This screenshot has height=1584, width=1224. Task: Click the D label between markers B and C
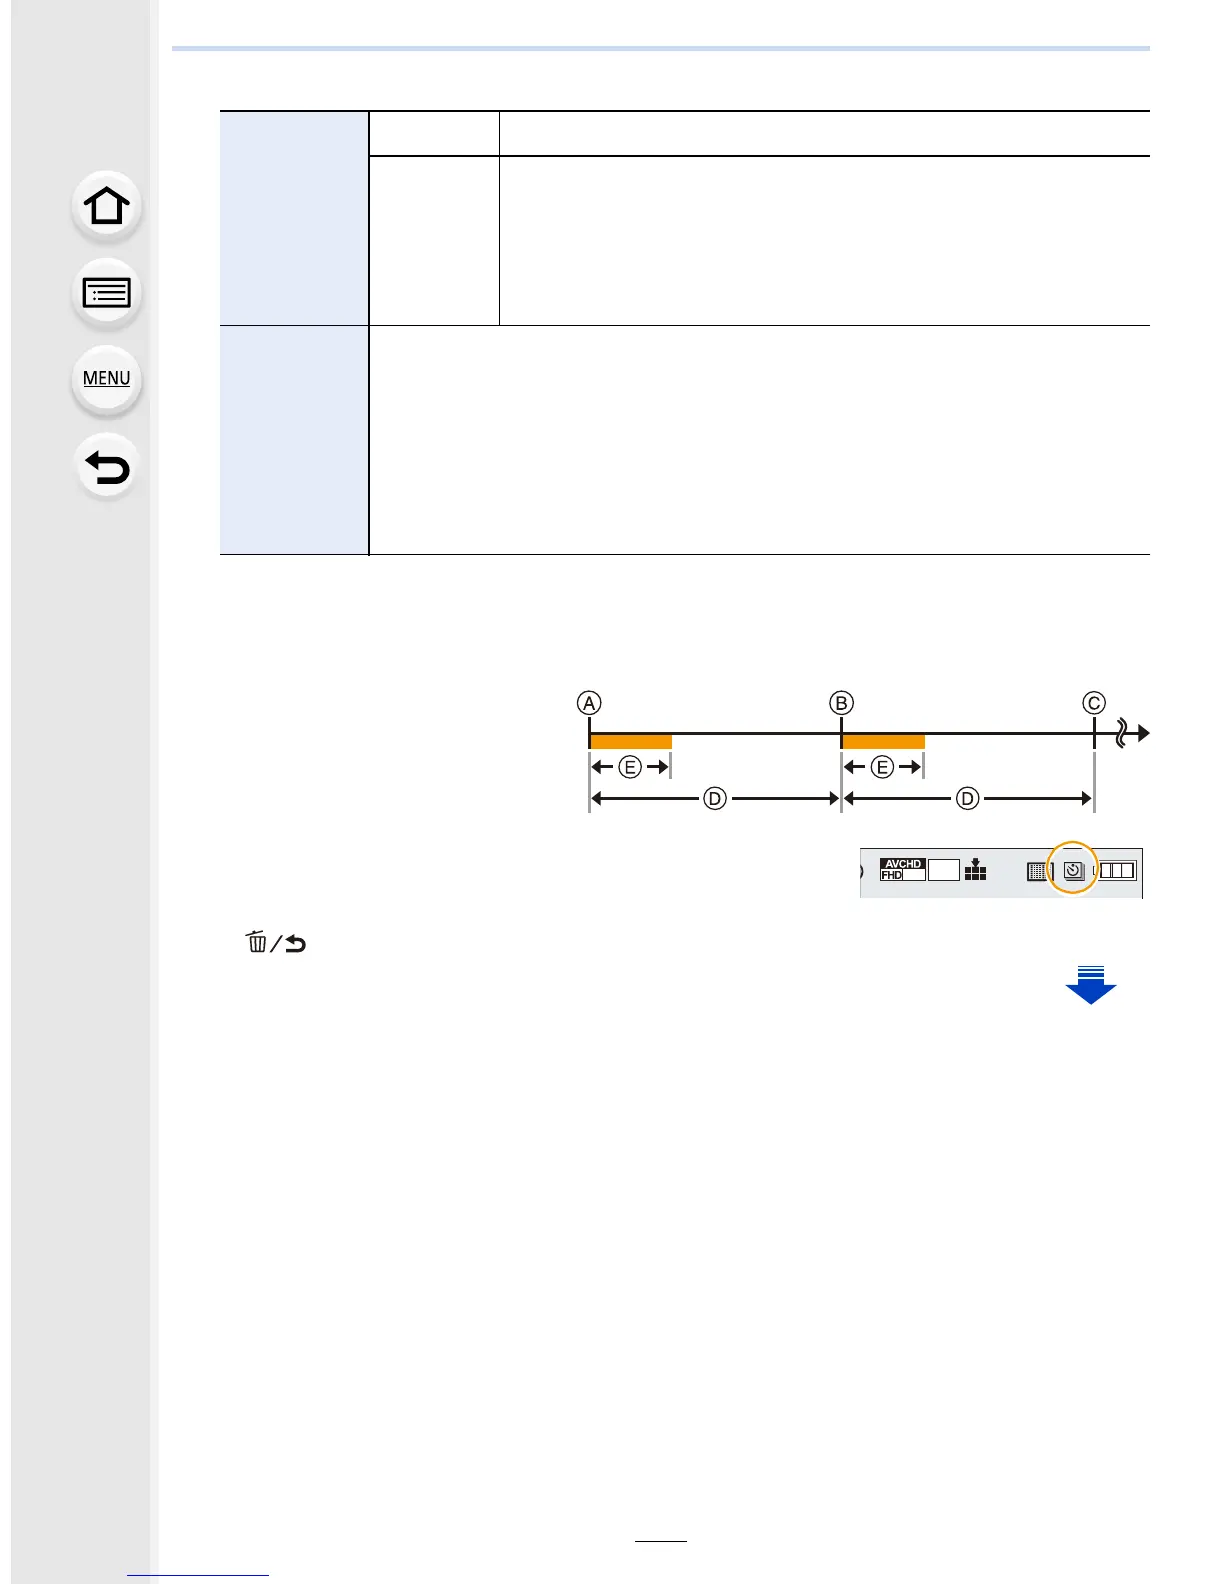pos(967,798)
